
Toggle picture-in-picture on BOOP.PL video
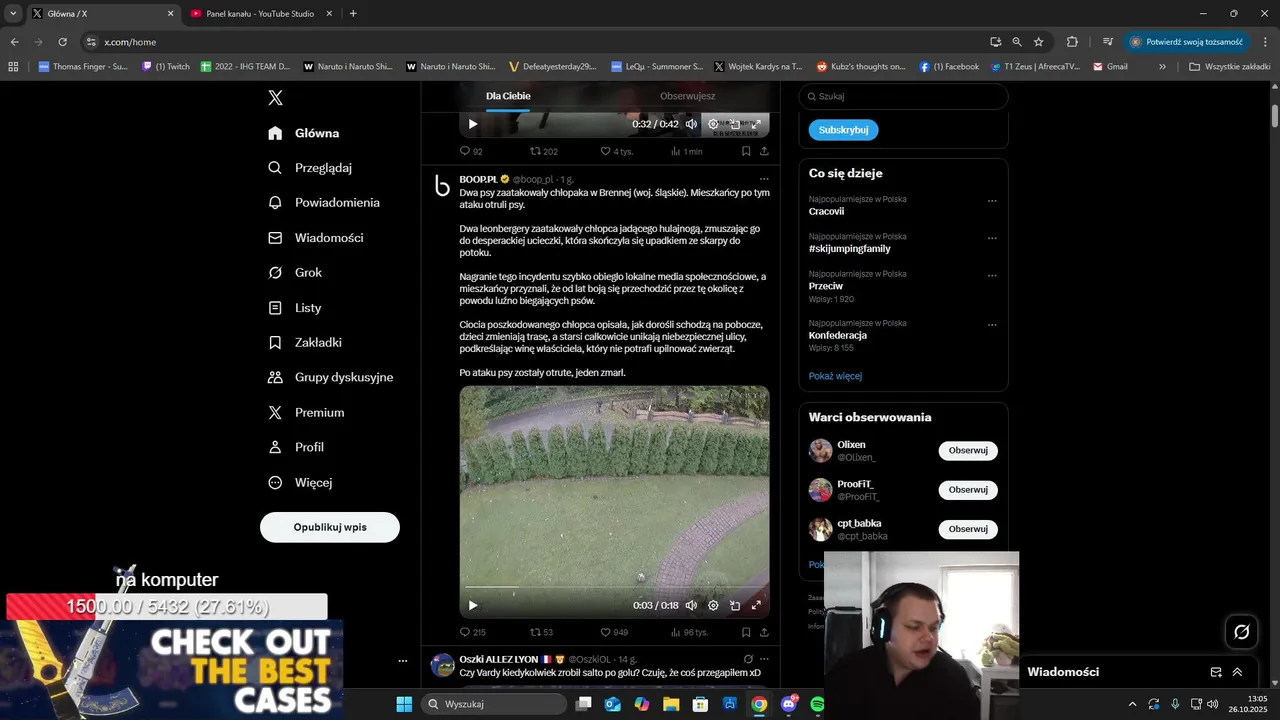[735, 605]
